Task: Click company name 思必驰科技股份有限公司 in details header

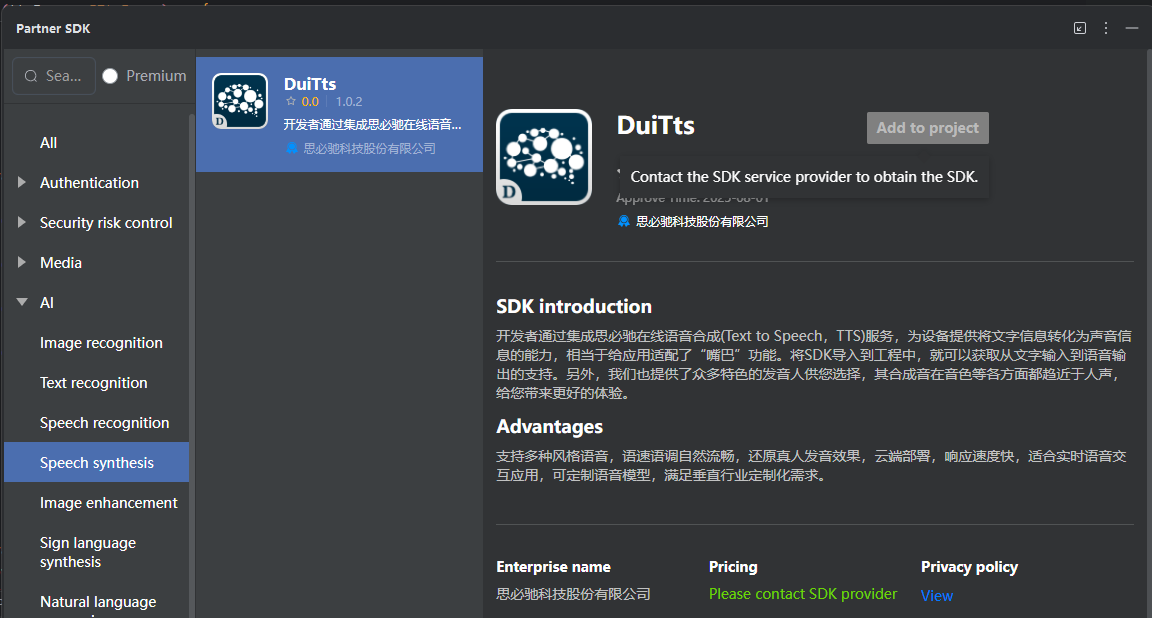Action: pos(702,221)
